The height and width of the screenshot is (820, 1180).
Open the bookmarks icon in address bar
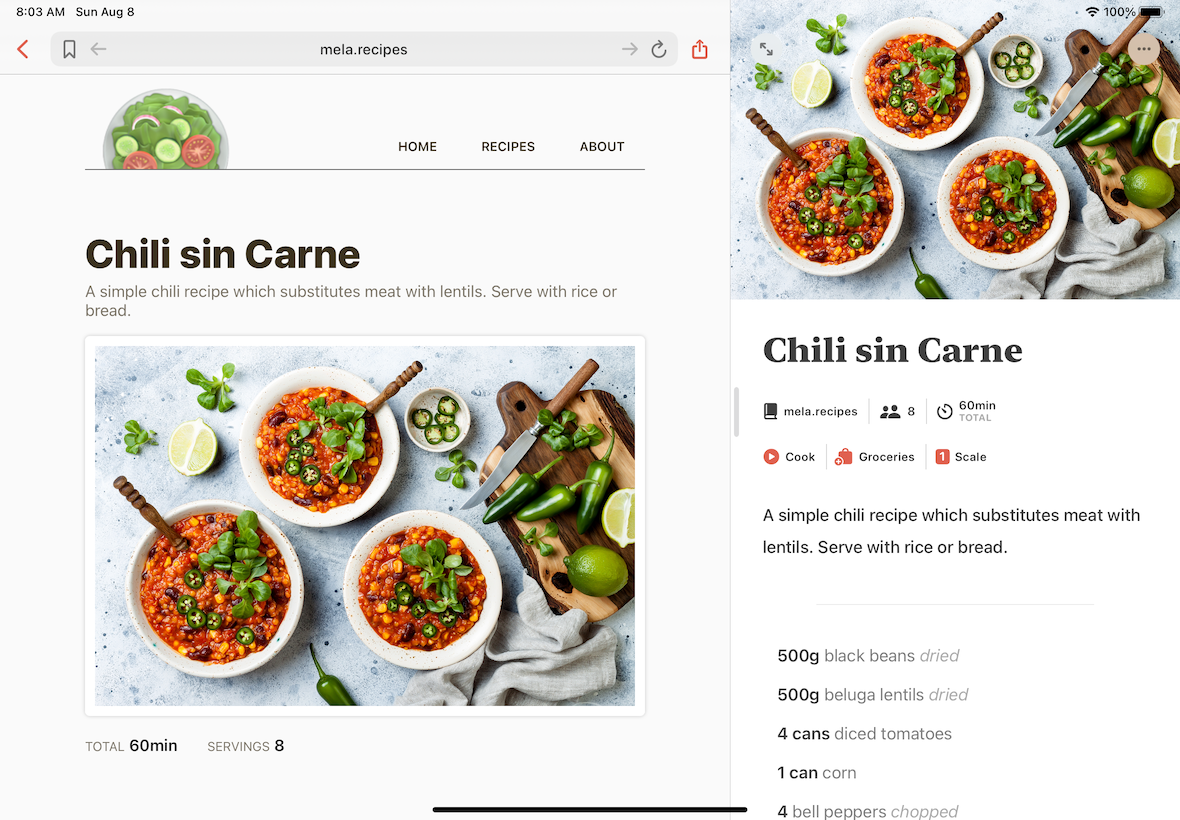pos(69,50)
